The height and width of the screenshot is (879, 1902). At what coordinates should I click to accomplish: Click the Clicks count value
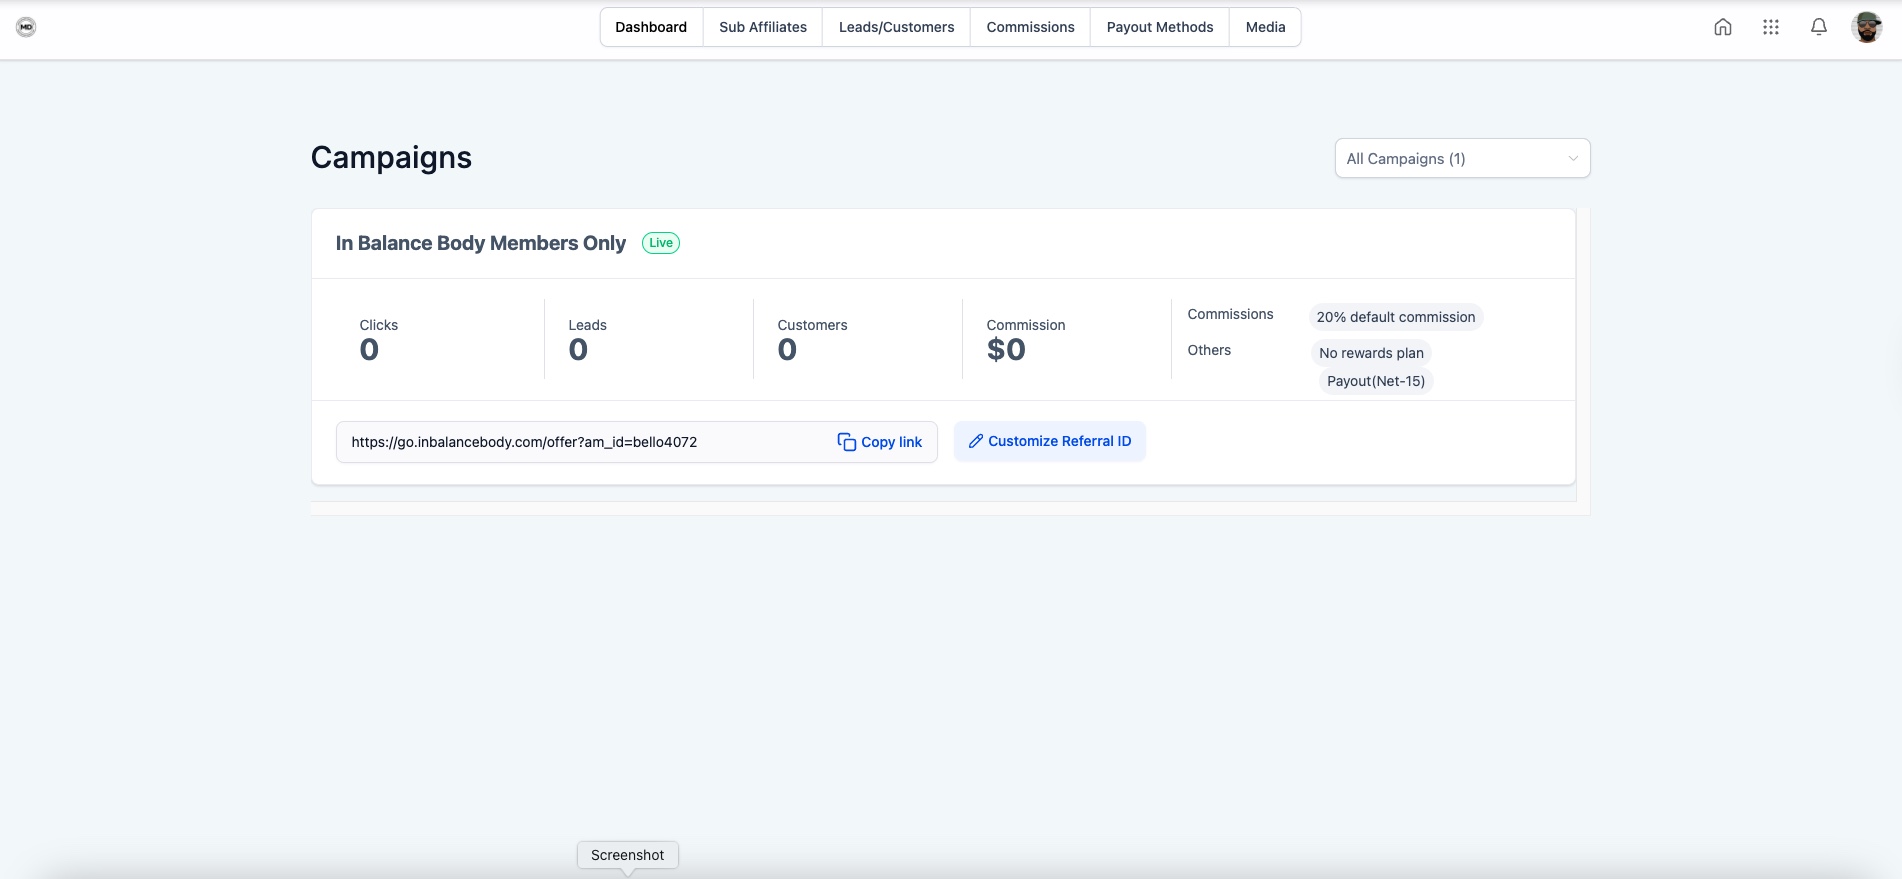click(369, 350)
